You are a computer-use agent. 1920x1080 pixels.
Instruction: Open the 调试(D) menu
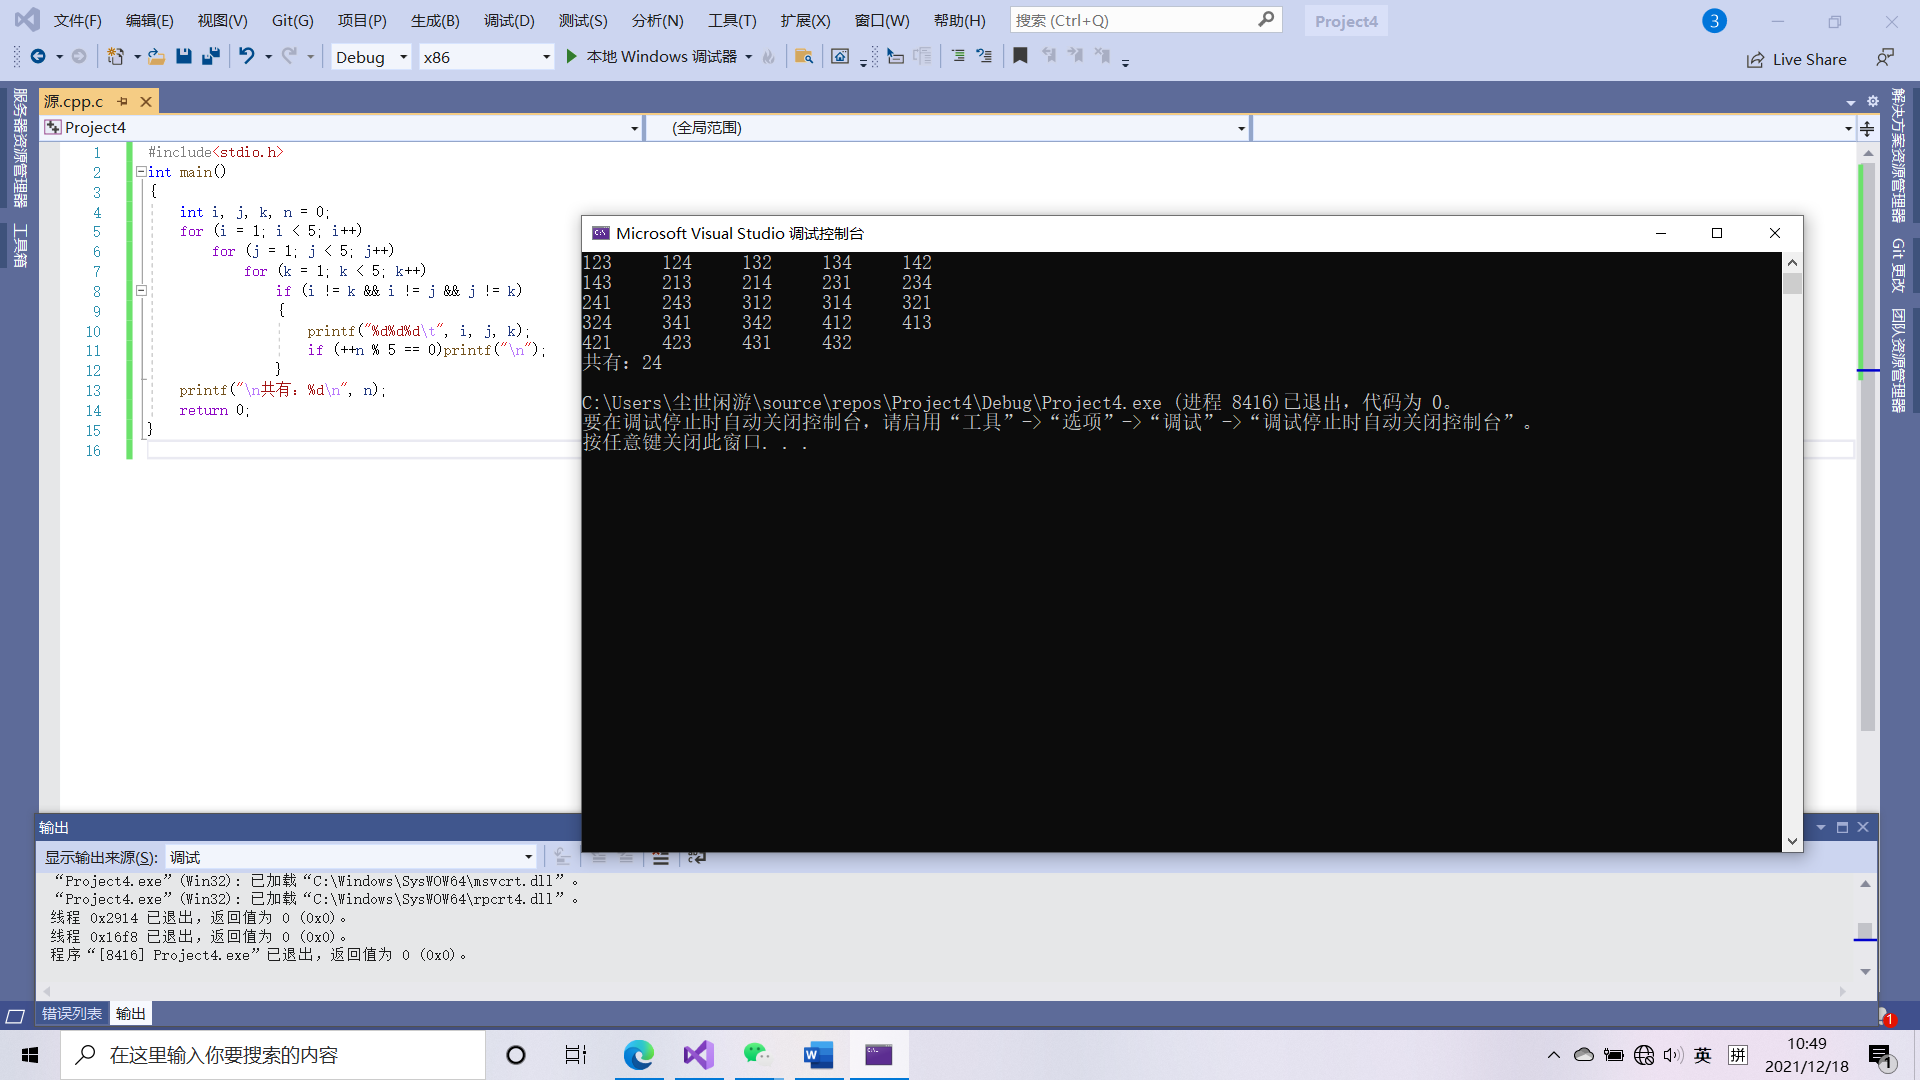coord(509,20)
